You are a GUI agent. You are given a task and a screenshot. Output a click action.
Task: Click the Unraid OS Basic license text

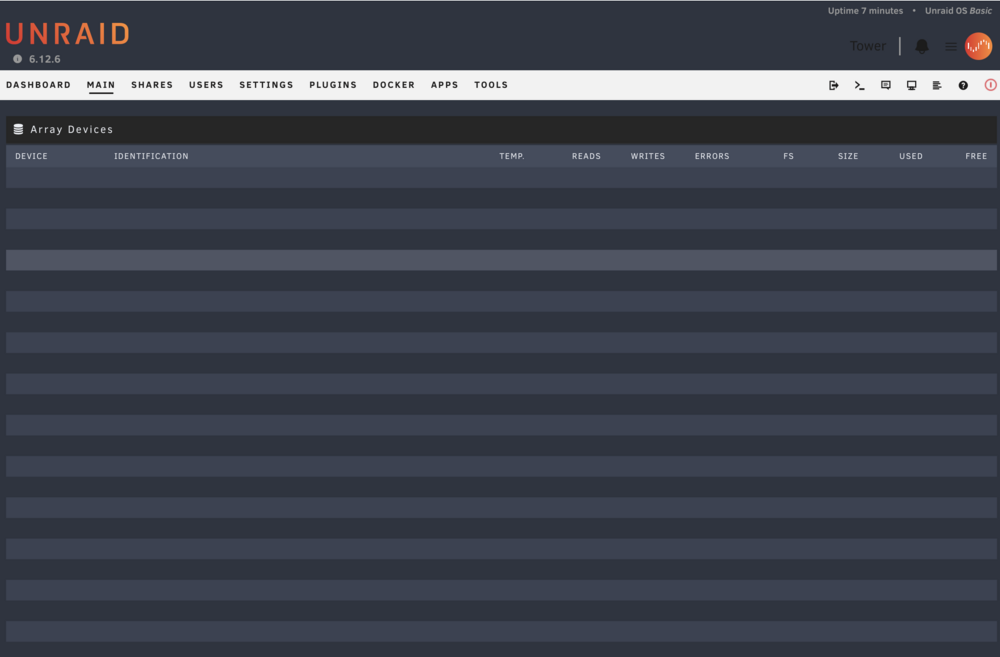(958, 11)
